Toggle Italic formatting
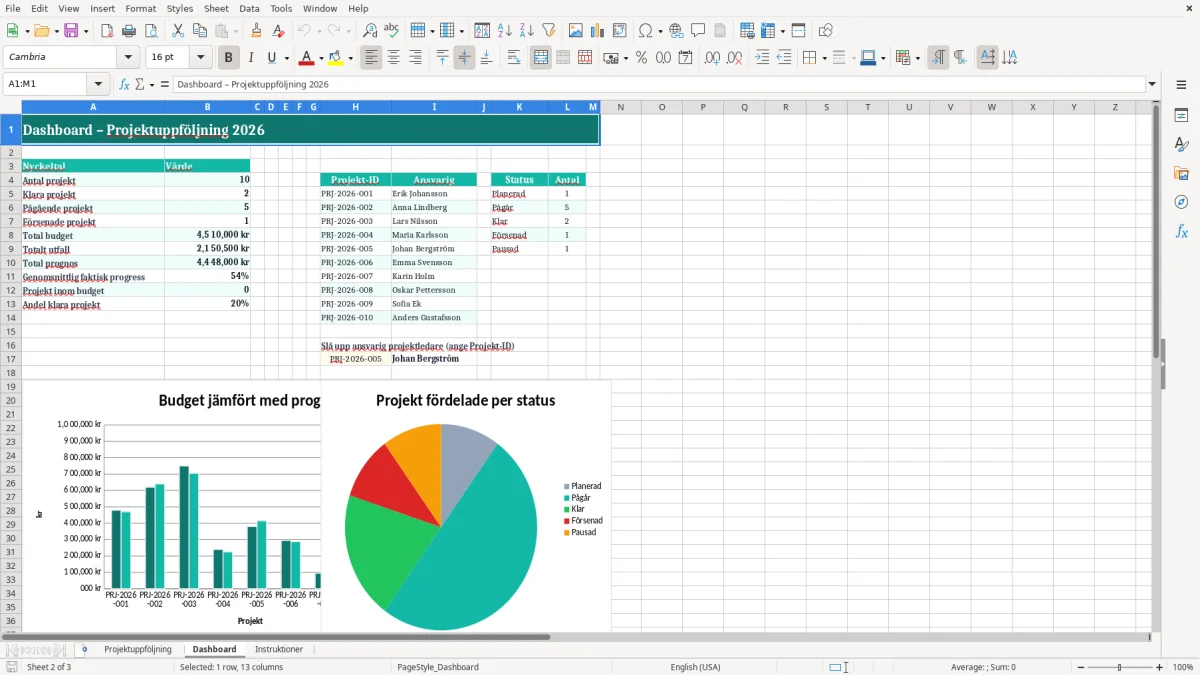 coord(250,58)
